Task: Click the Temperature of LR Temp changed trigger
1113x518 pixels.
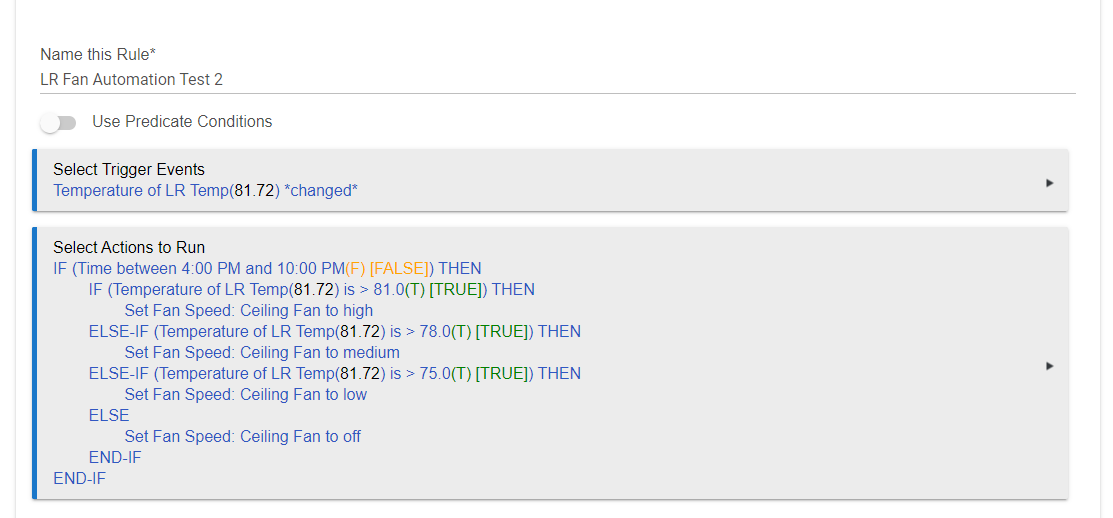Action: pos(205,191)
